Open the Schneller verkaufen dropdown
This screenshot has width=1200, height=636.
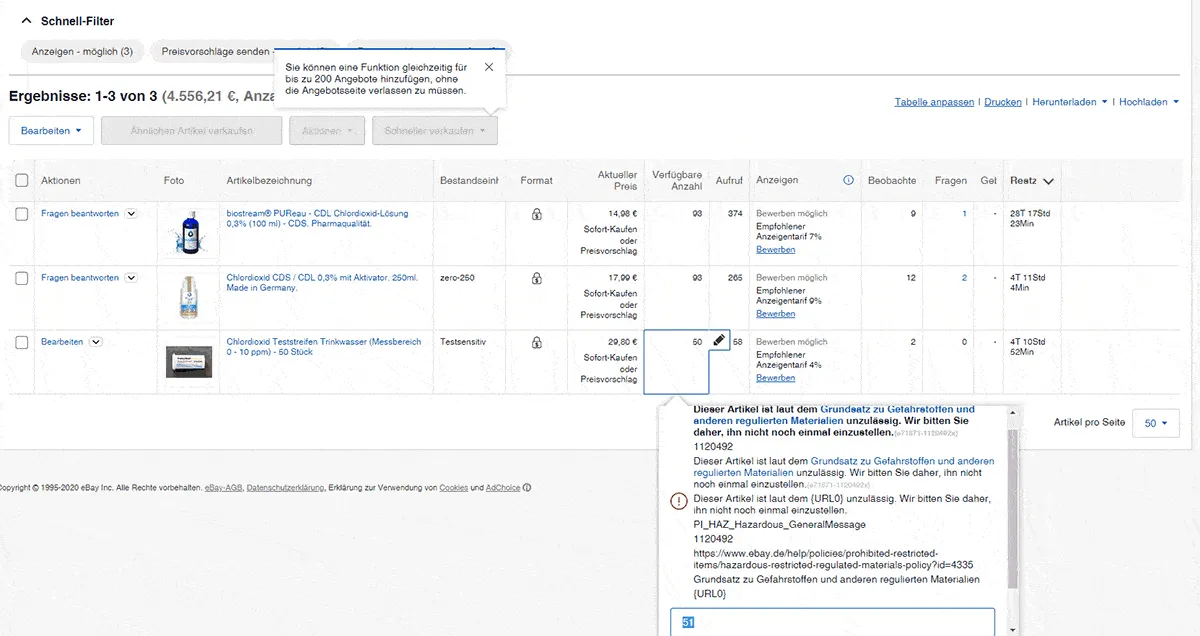(434, 131)
